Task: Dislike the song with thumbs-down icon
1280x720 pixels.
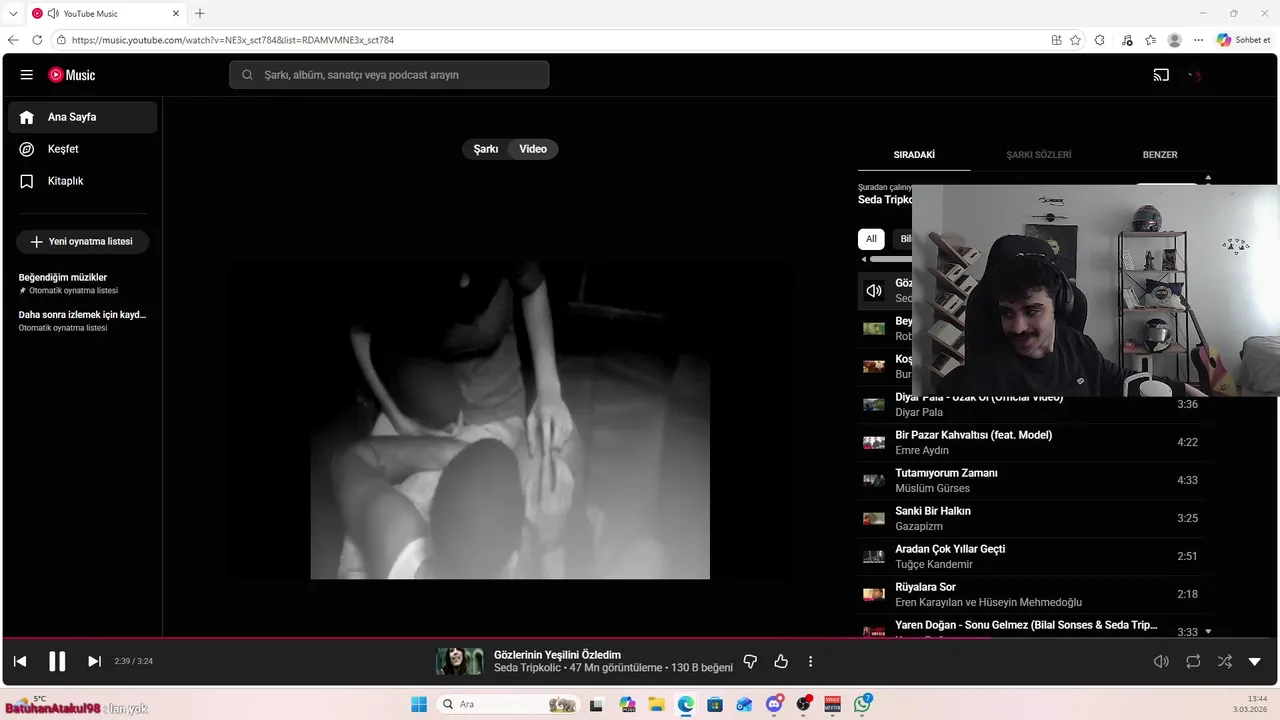Action: point(751,661)
